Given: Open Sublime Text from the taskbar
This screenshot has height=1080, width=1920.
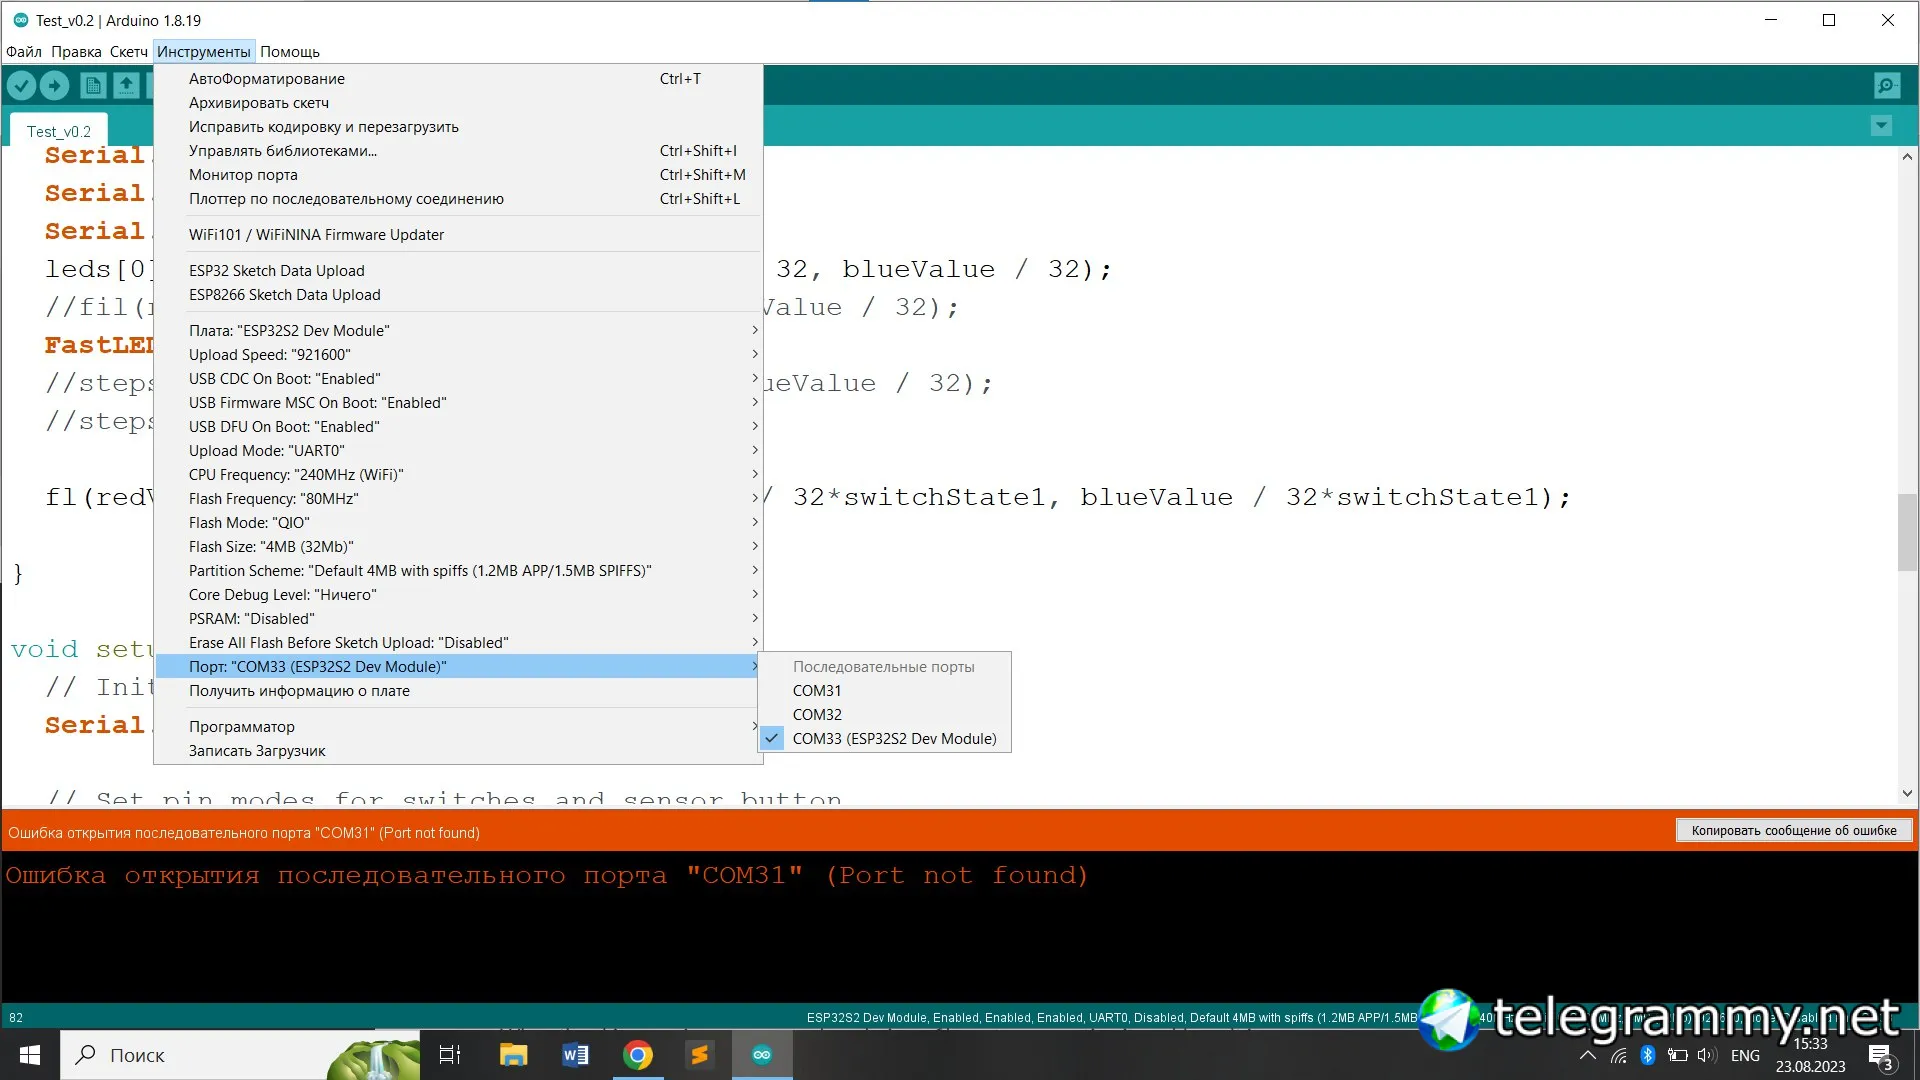Looking at the screenshot, I should [699, 1055].
